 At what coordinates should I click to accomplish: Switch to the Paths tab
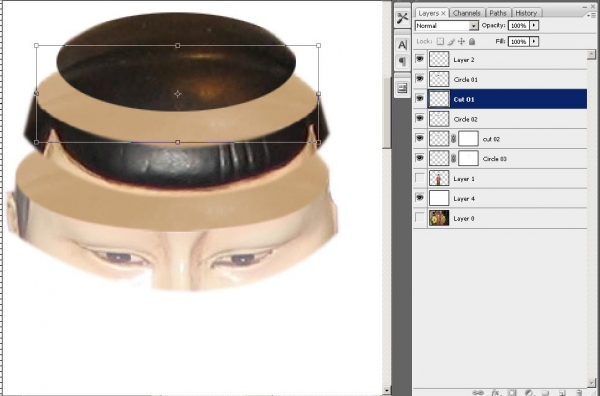pyautogui.click(x=498, y=13)
